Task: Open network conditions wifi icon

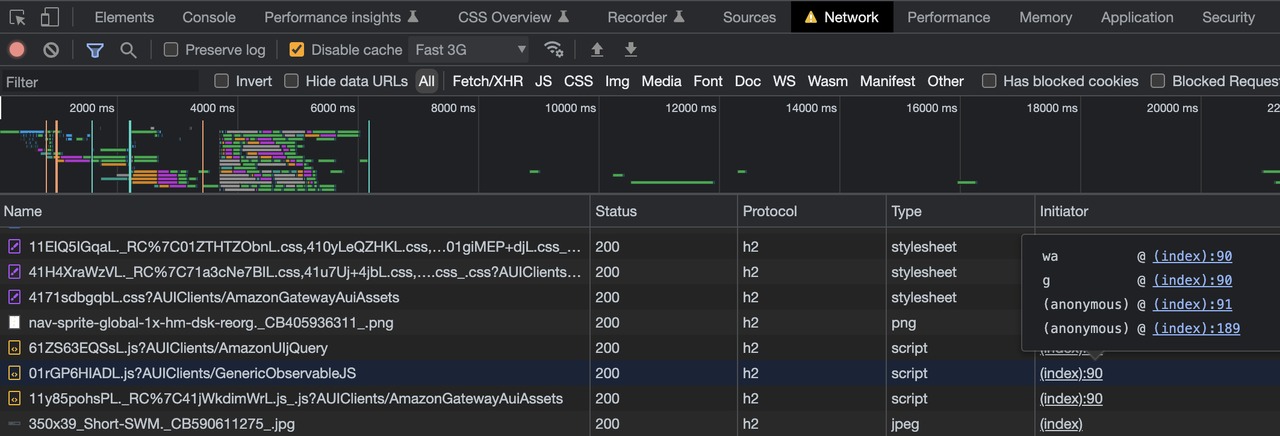Action: pyautogui.click(x=553, y=49)
